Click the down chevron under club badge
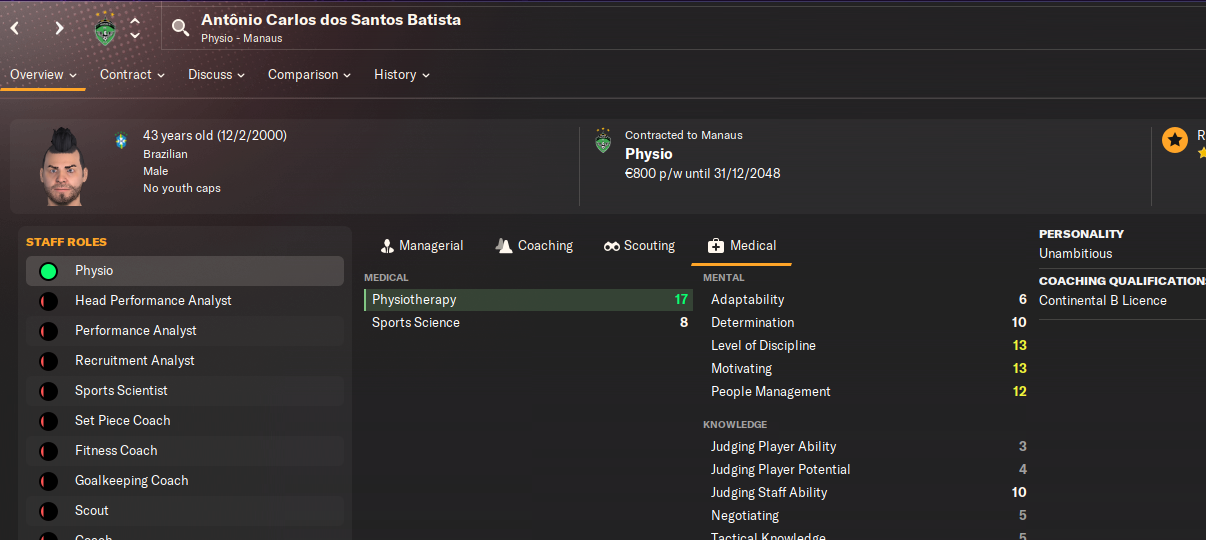 coord(135,36)
